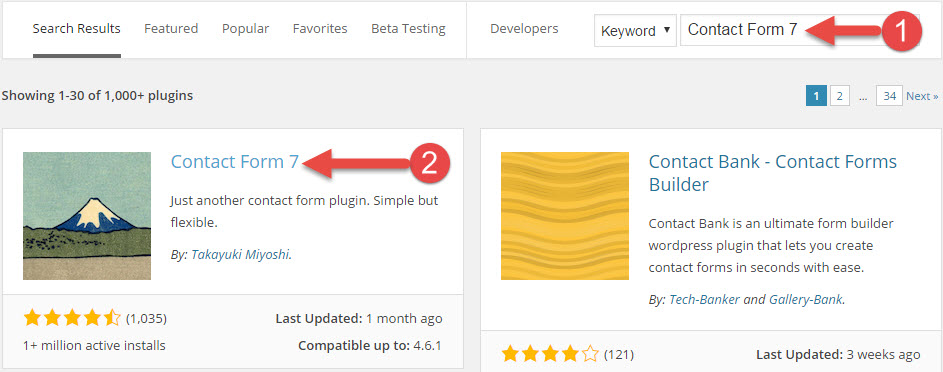Click the Contact Bank four-star rating

(x=550, y=354)
